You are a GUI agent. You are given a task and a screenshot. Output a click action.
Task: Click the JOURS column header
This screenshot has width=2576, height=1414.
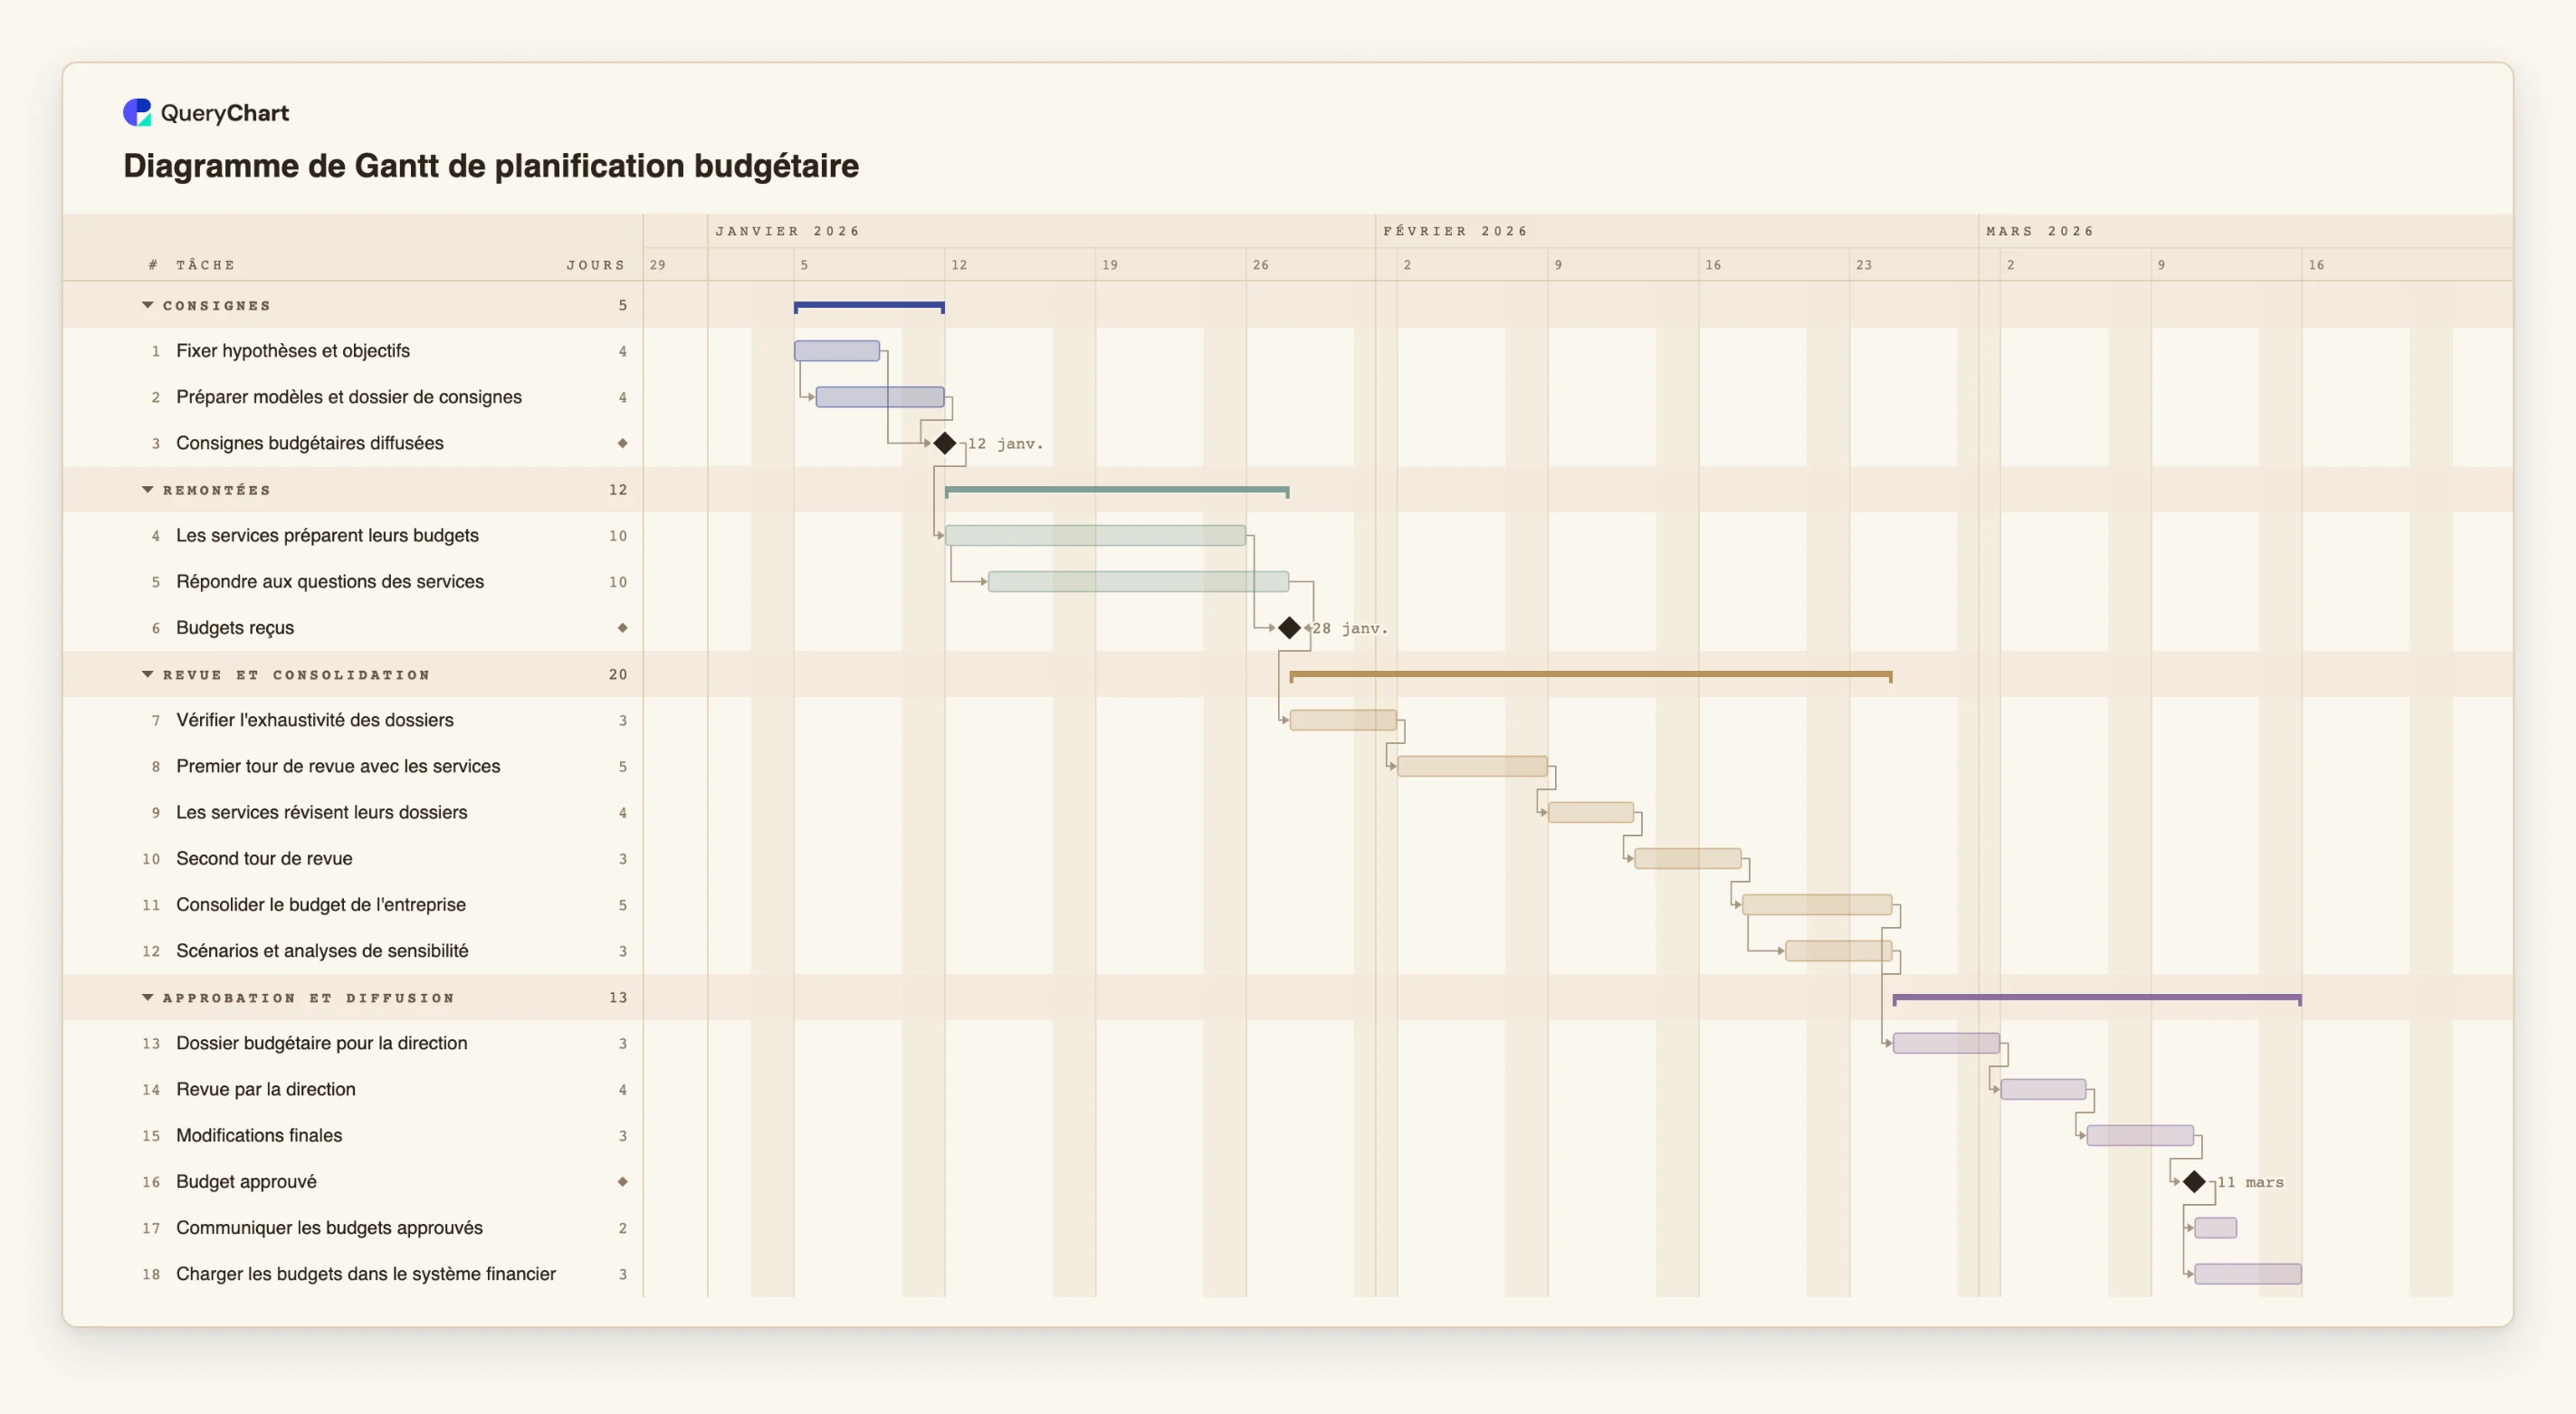click(596, 265)
